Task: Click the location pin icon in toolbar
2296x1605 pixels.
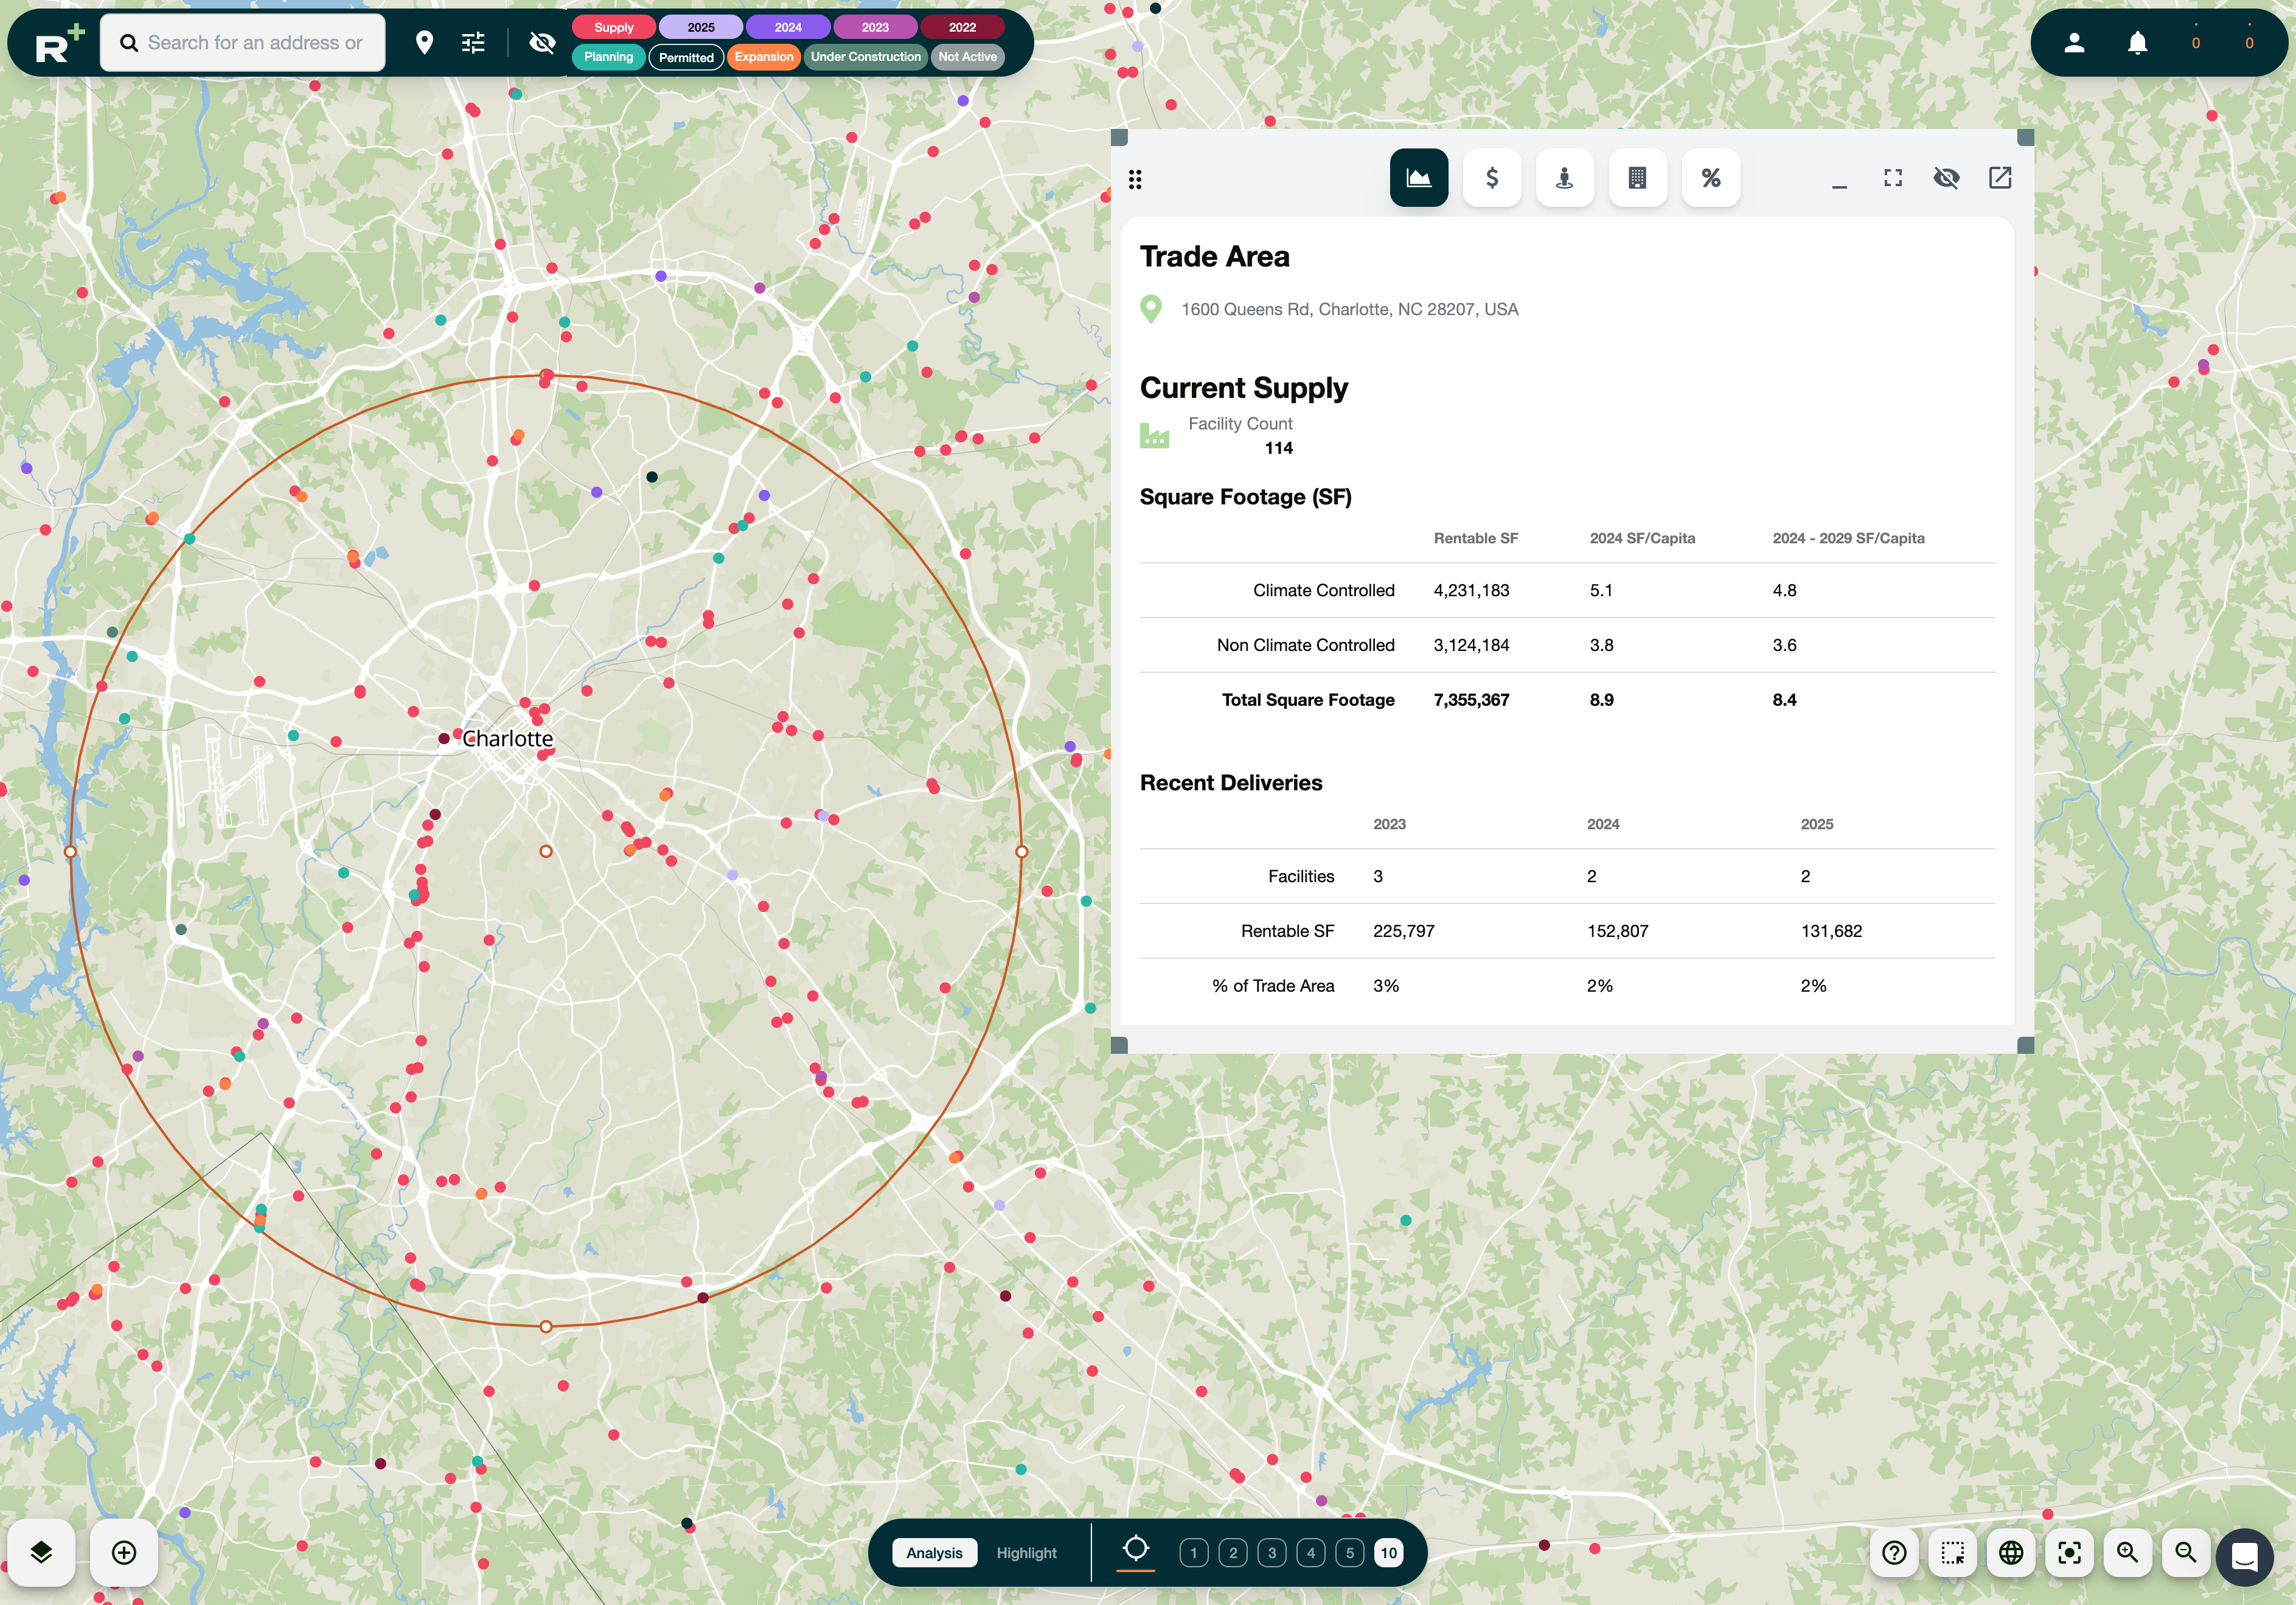Action: point(424,42)
